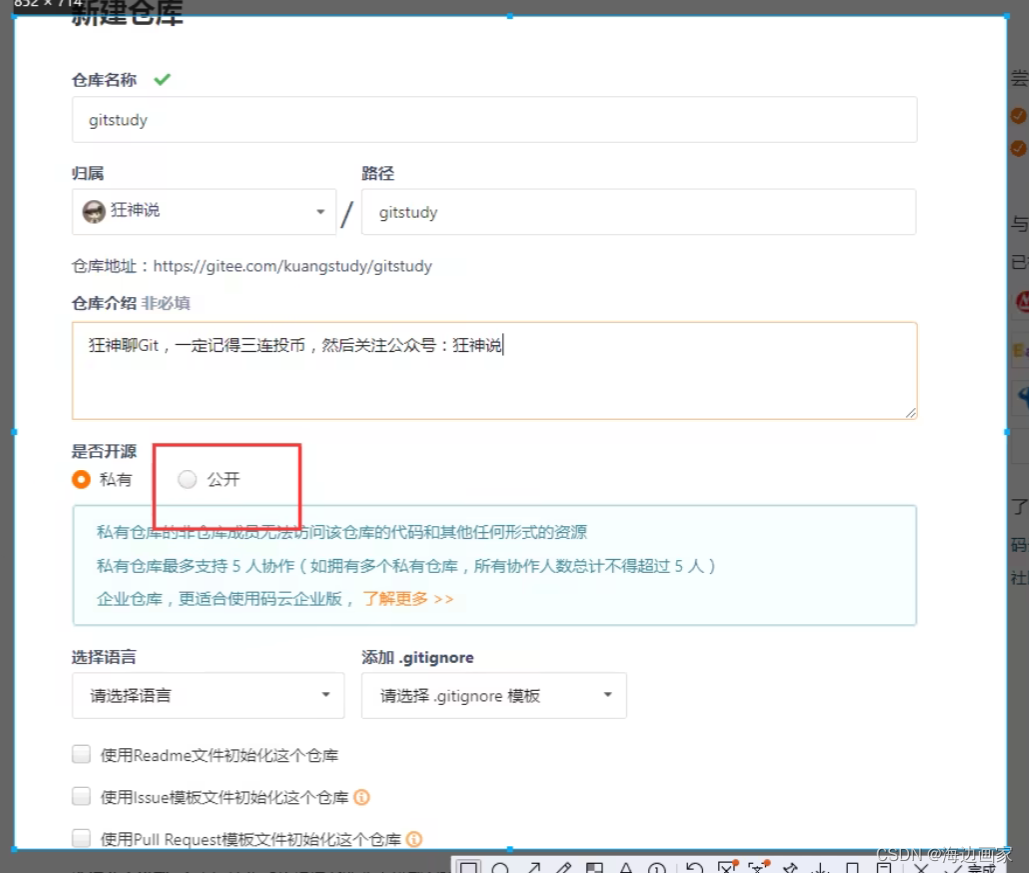Click the 仓库介绍 description text area
The image size is (1029, 873).
click(x=494, y=370)
